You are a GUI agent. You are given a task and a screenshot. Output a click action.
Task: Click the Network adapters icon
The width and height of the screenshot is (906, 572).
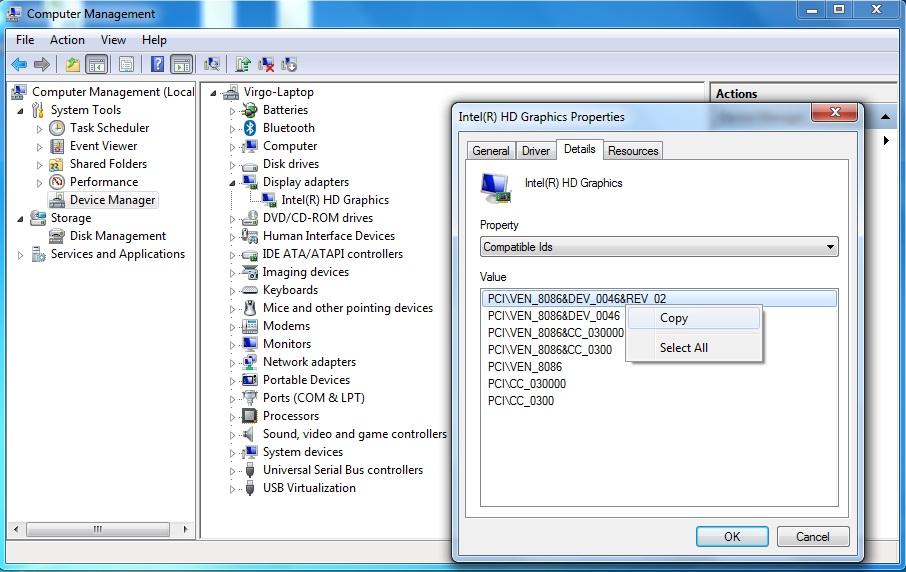coord(250,362)
